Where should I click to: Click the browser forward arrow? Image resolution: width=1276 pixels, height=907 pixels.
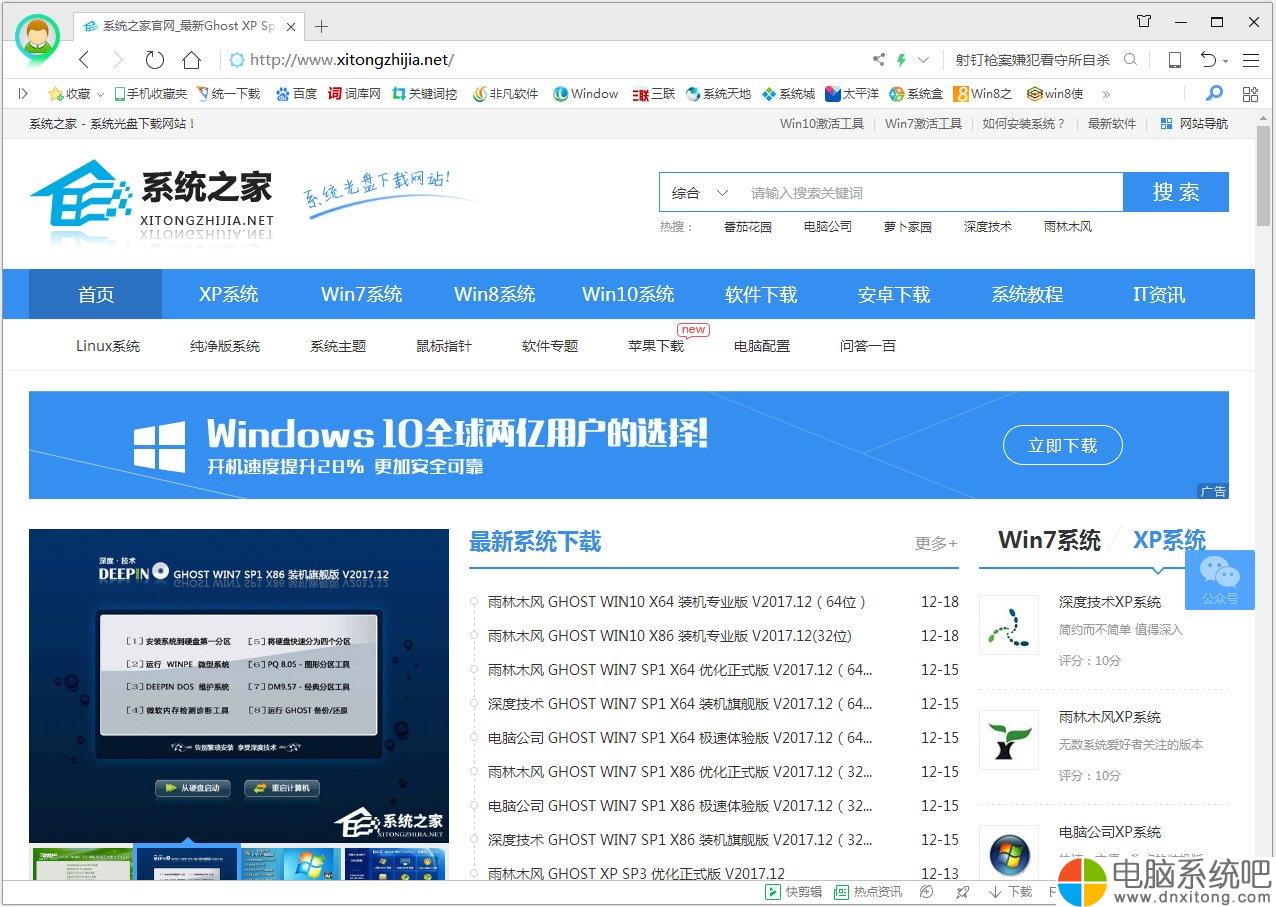point(118,60)
